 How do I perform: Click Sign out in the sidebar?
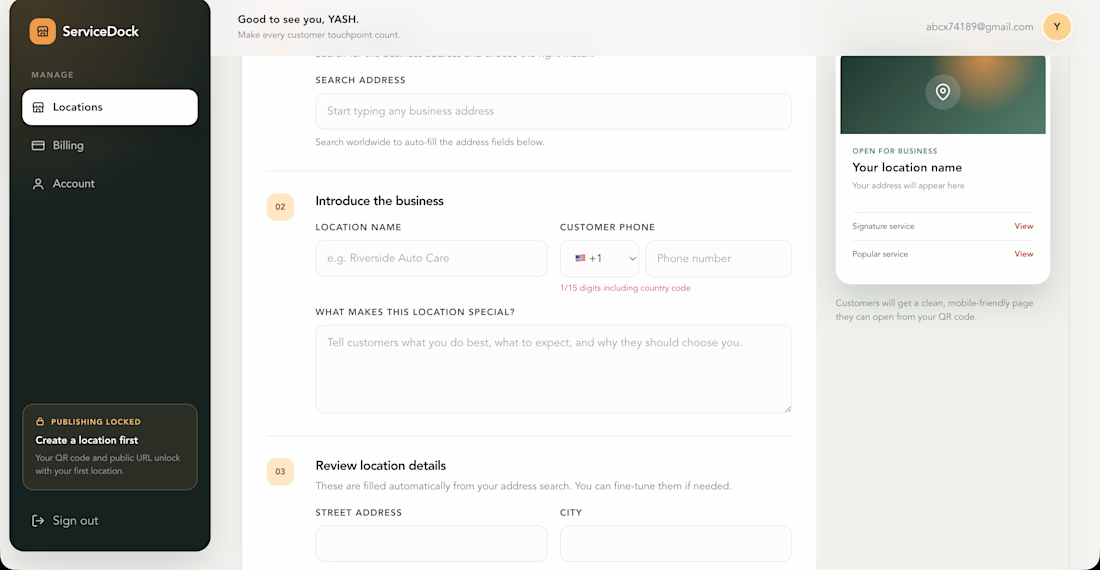65,520
